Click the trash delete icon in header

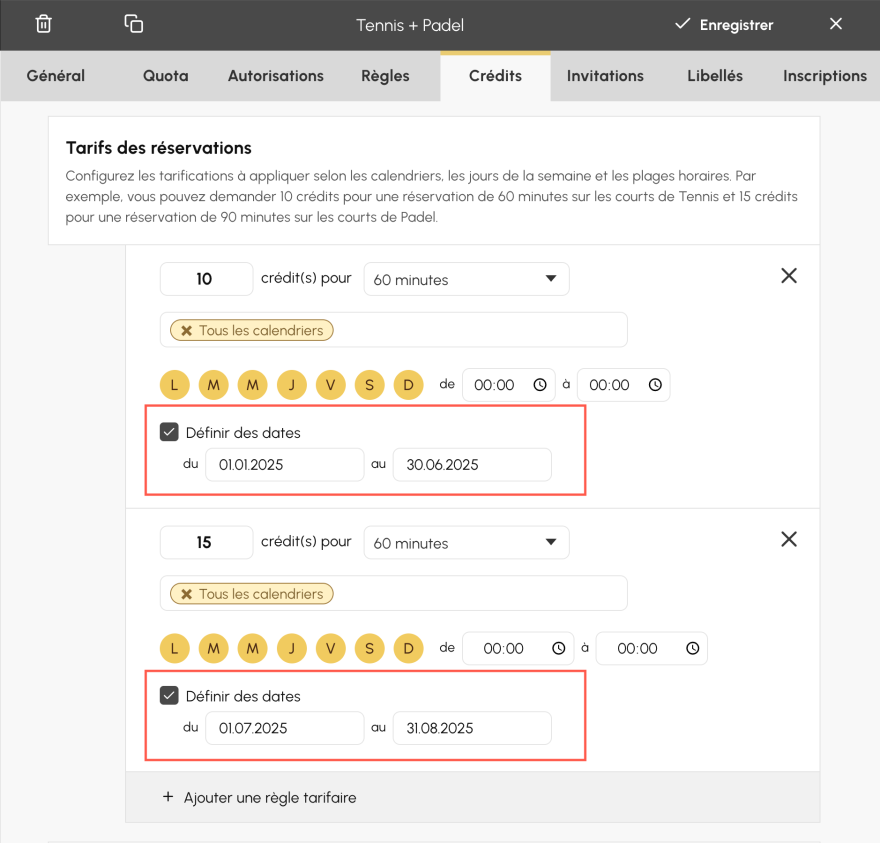click(43, 24)
